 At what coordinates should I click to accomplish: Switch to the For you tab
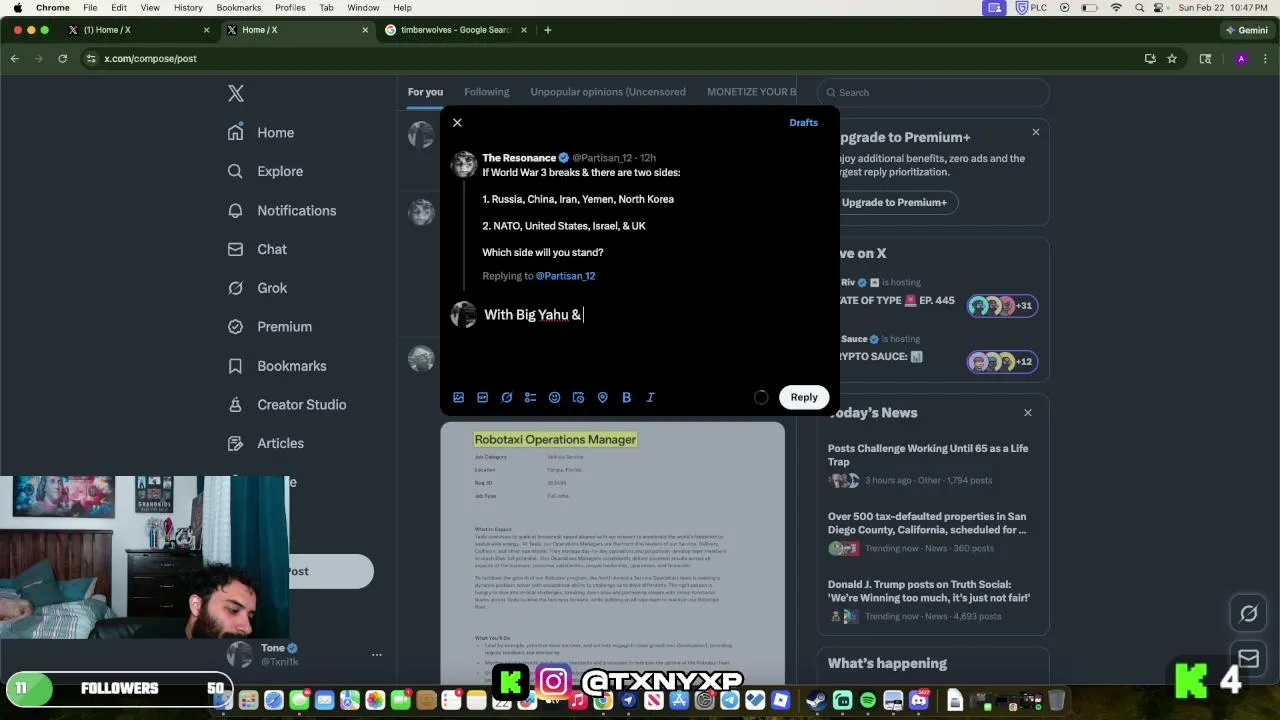click(425, 92)
